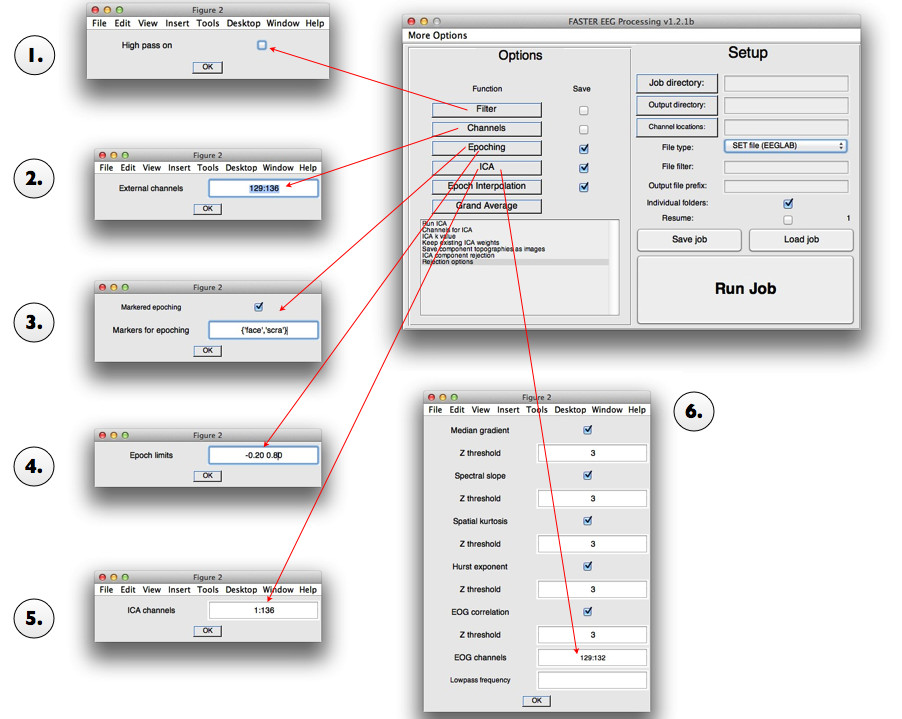
Task: Click OK in ICA channels dialog
Action: (208, 631)
